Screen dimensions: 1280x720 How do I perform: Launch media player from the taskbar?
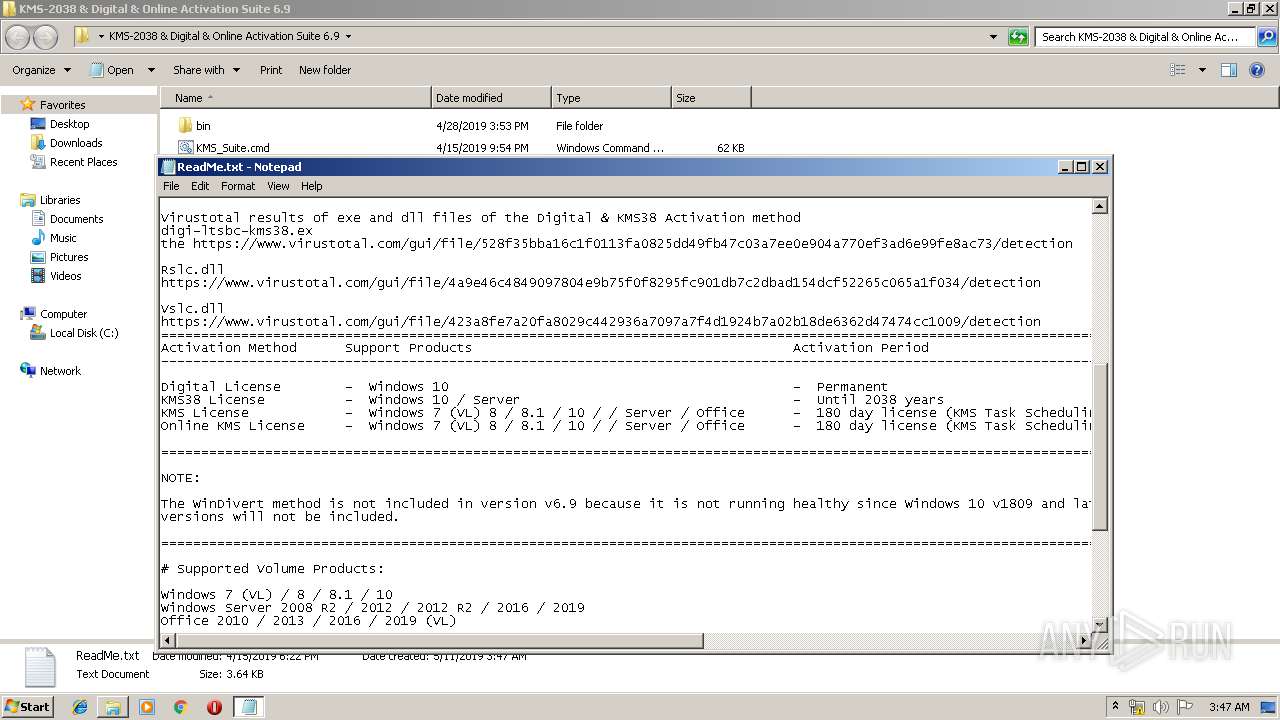[x=147, y=707]
